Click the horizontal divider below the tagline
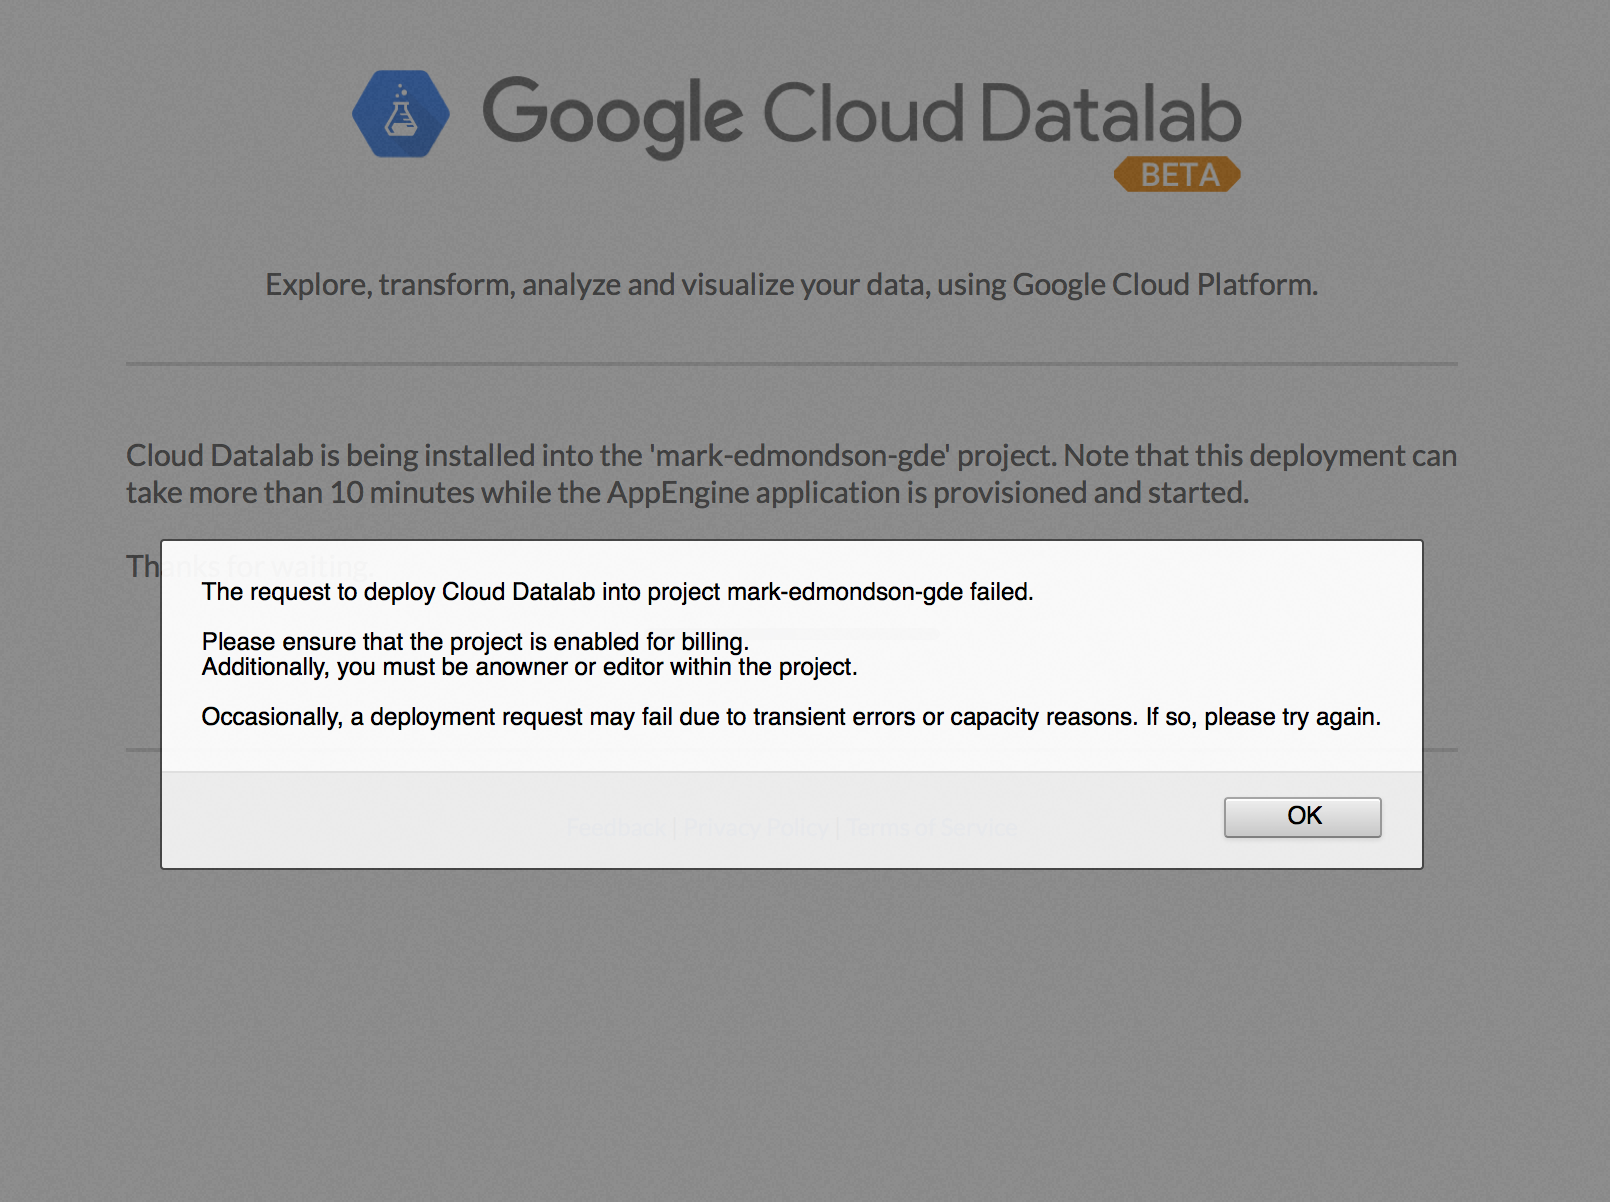Screen dimensions: 1610x1202 (791, 364)
